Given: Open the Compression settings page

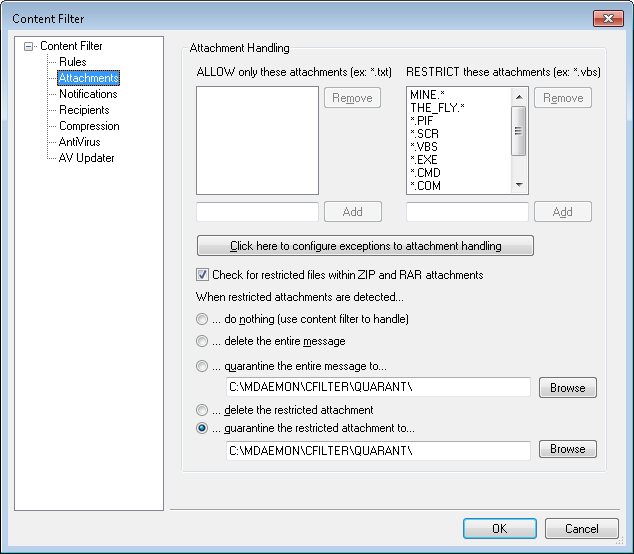Looking at the screenshot, I should pyautogui.click(x=89, y=126).
